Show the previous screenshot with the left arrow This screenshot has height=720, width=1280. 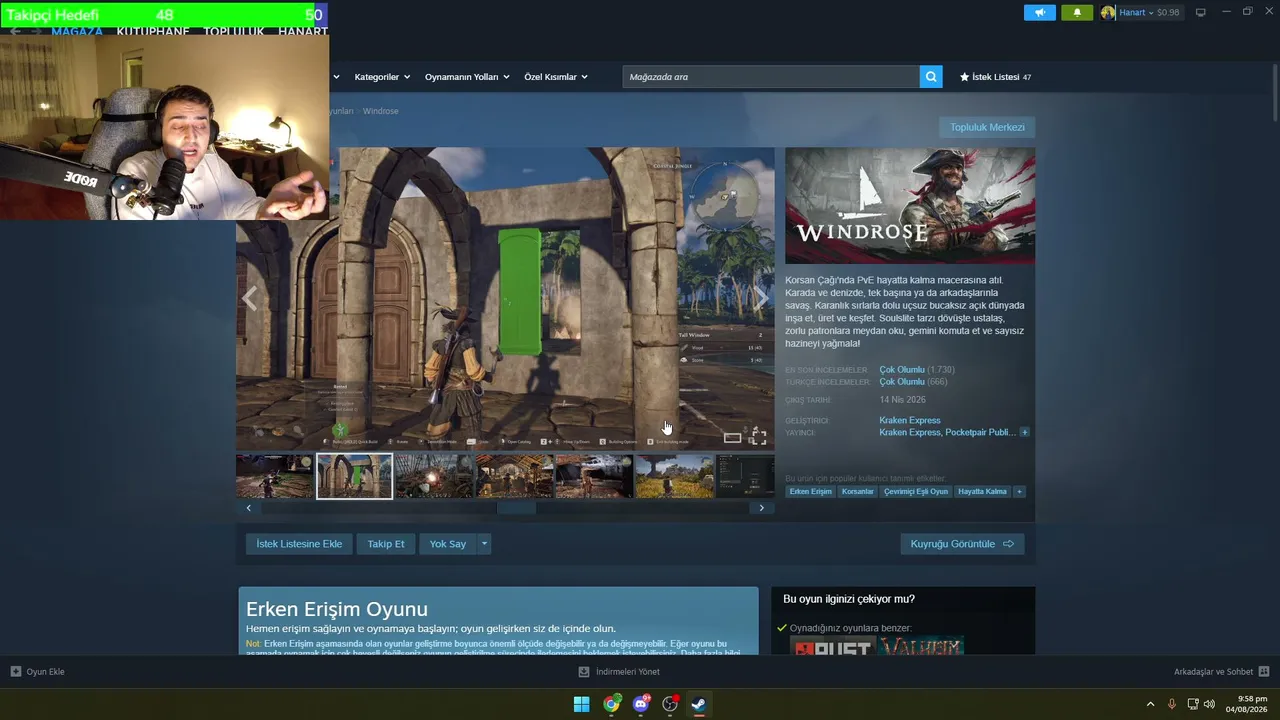(250, 298)
